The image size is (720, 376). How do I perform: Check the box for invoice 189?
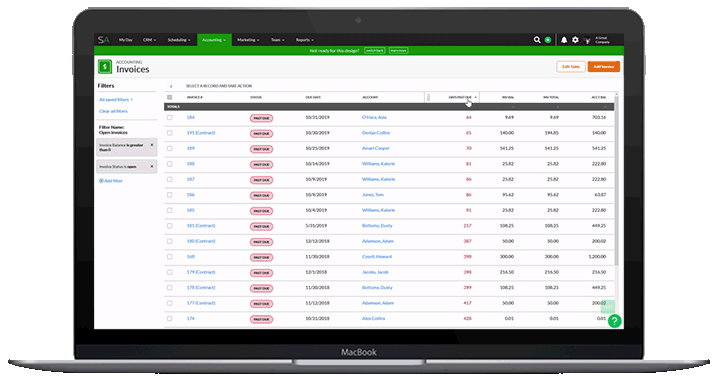point(169,148)
